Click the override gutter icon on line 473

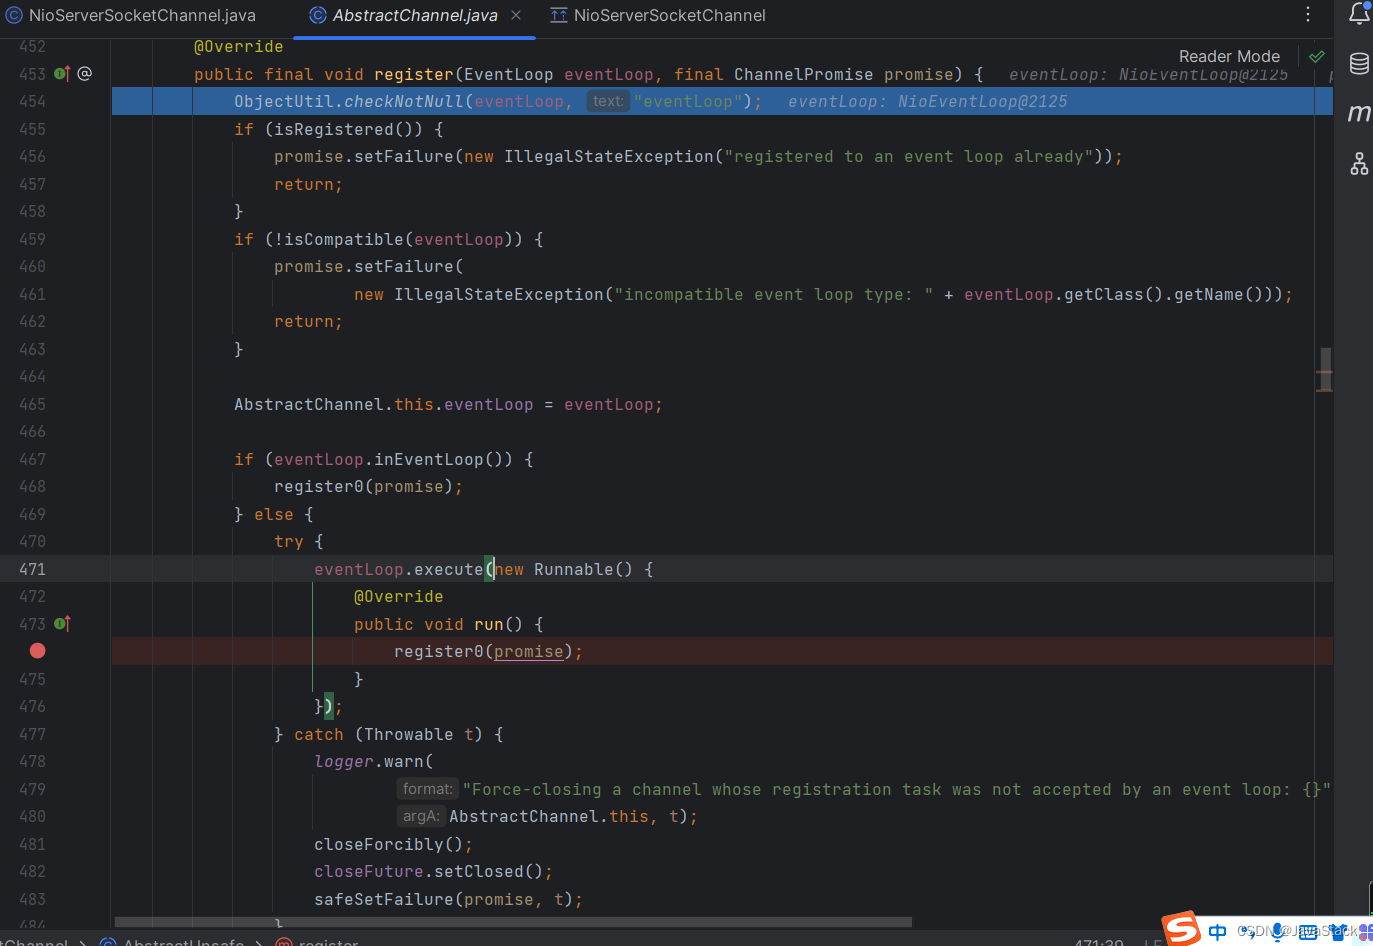coord(62,624)
